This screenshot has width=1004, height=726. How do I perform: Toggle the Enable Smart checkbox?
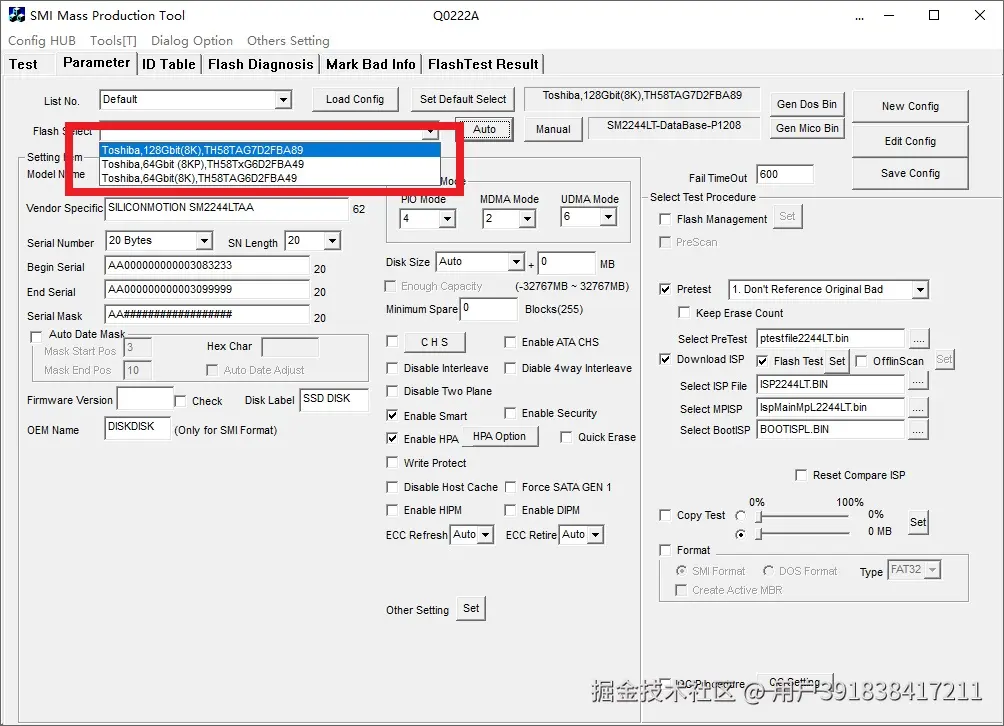392,415
